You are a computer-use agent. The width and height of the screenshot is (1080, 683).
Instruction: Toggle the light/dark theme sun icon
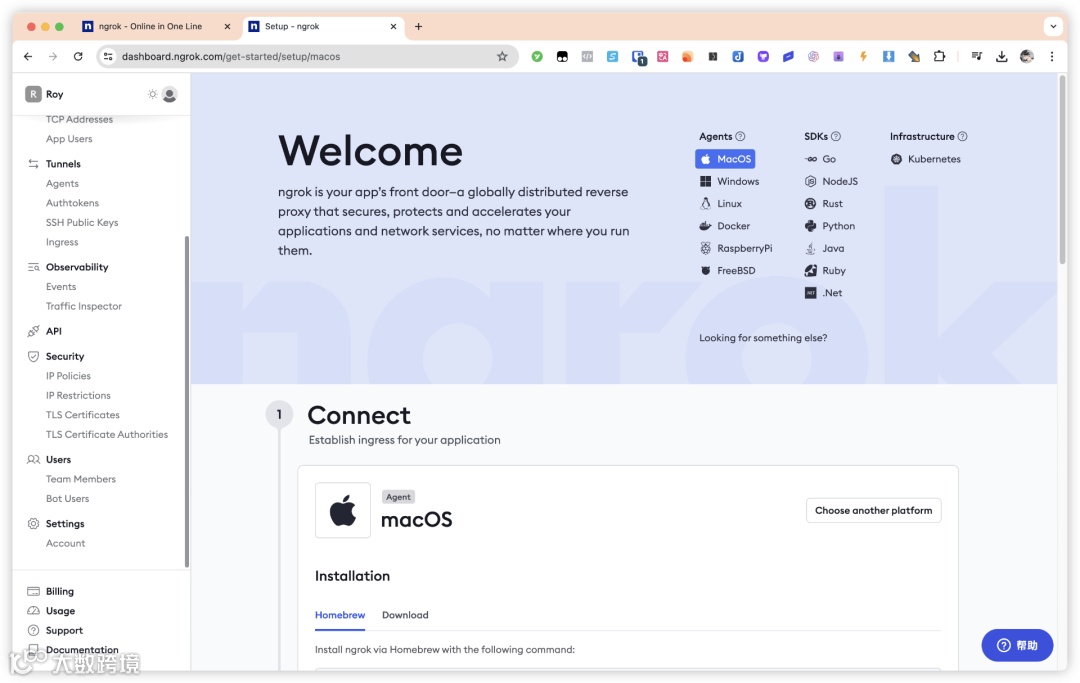(x=152, y=94)
